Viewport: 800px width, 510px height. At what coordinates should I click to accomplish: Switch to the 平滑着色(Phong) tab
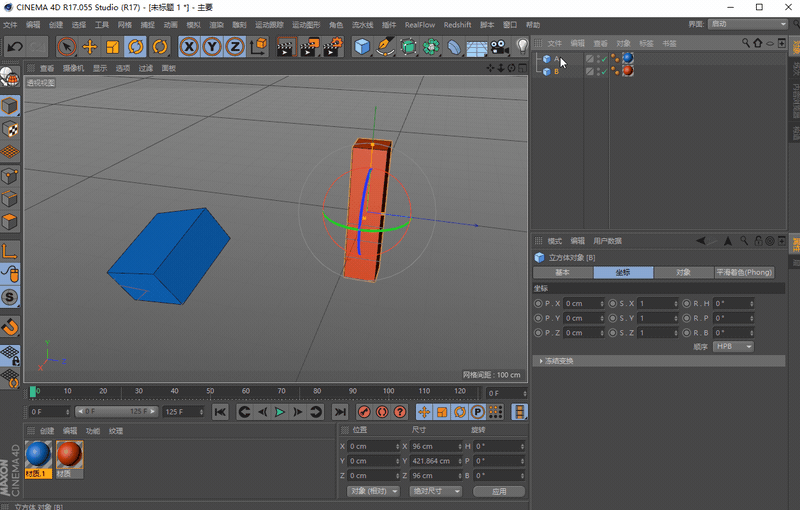pos(744,272)
